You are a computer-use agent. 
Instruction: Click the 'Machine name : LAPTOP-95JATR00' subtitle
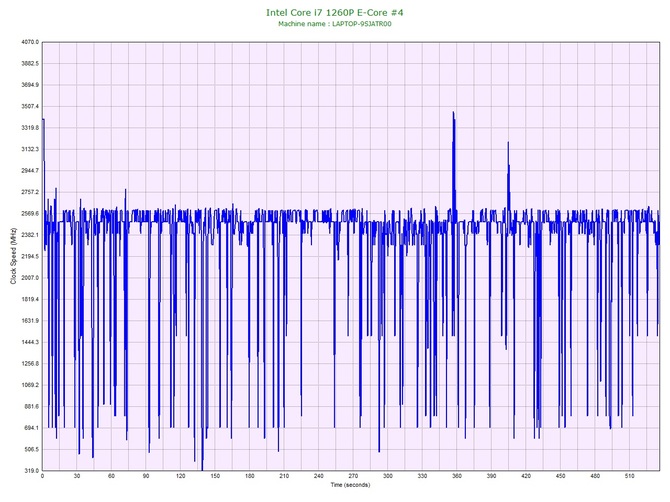point(335,24)
